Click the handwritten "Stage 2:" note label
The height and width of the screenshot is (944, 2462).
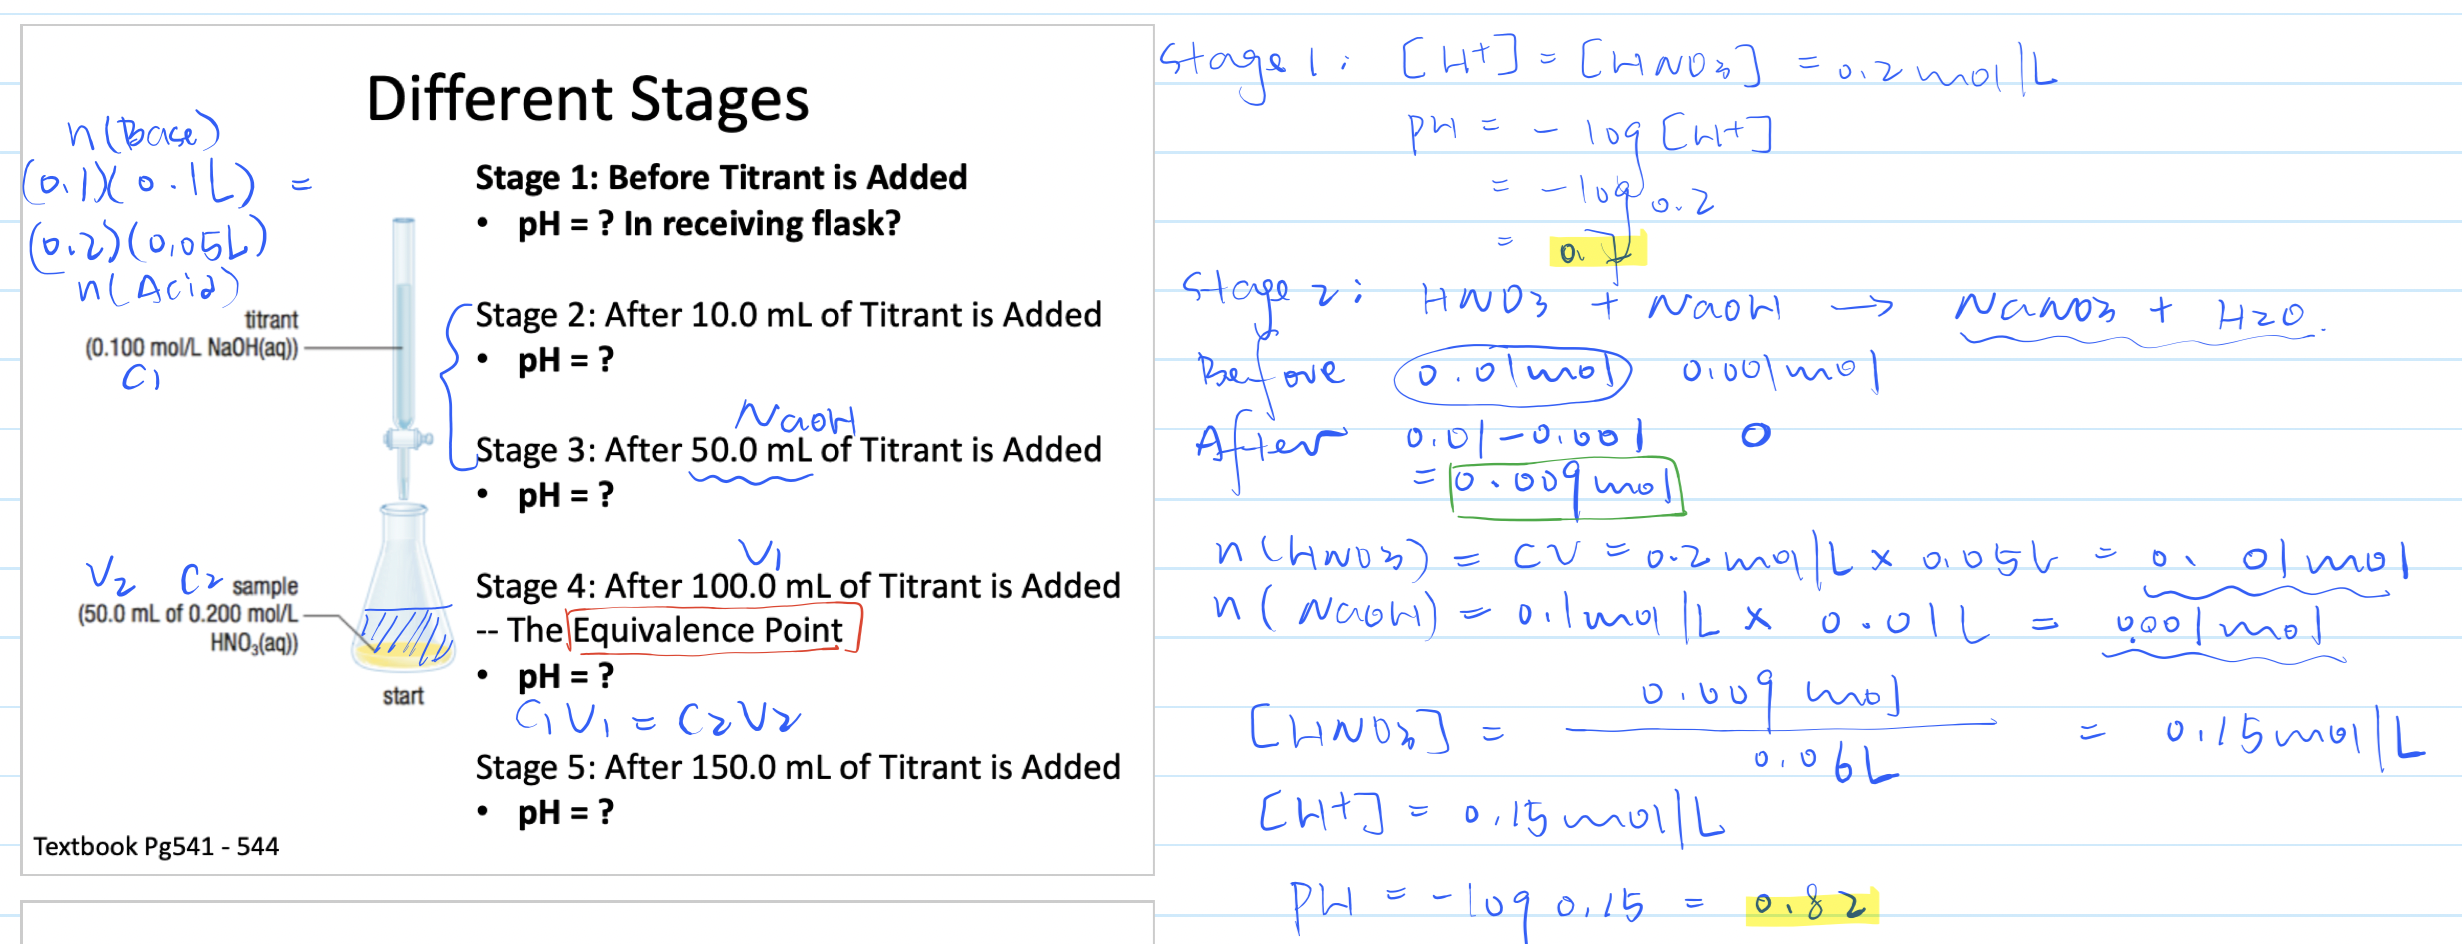pos(1270,292)
